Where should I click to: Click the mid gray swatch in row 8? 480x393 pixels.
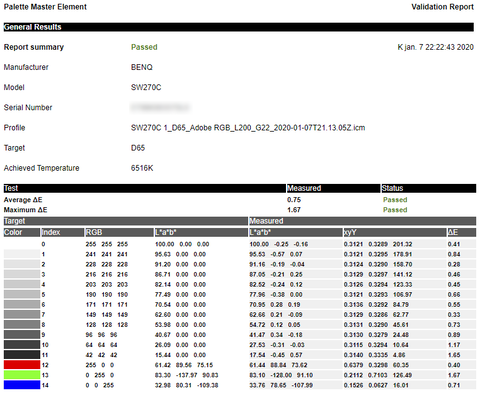pos(22,324)
